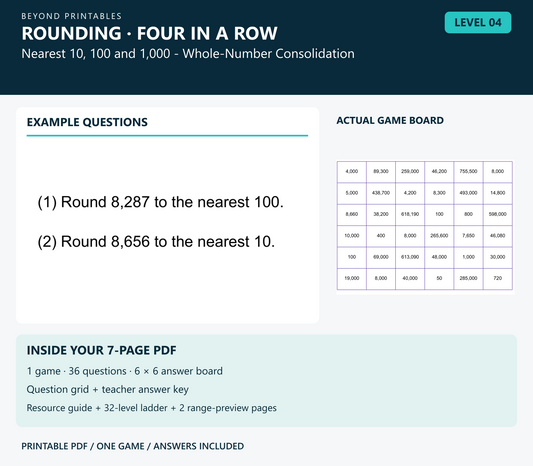This screenshot has width=533, height=466.
Task: Click board cell 30,000
Action: (x=498, y=257)
